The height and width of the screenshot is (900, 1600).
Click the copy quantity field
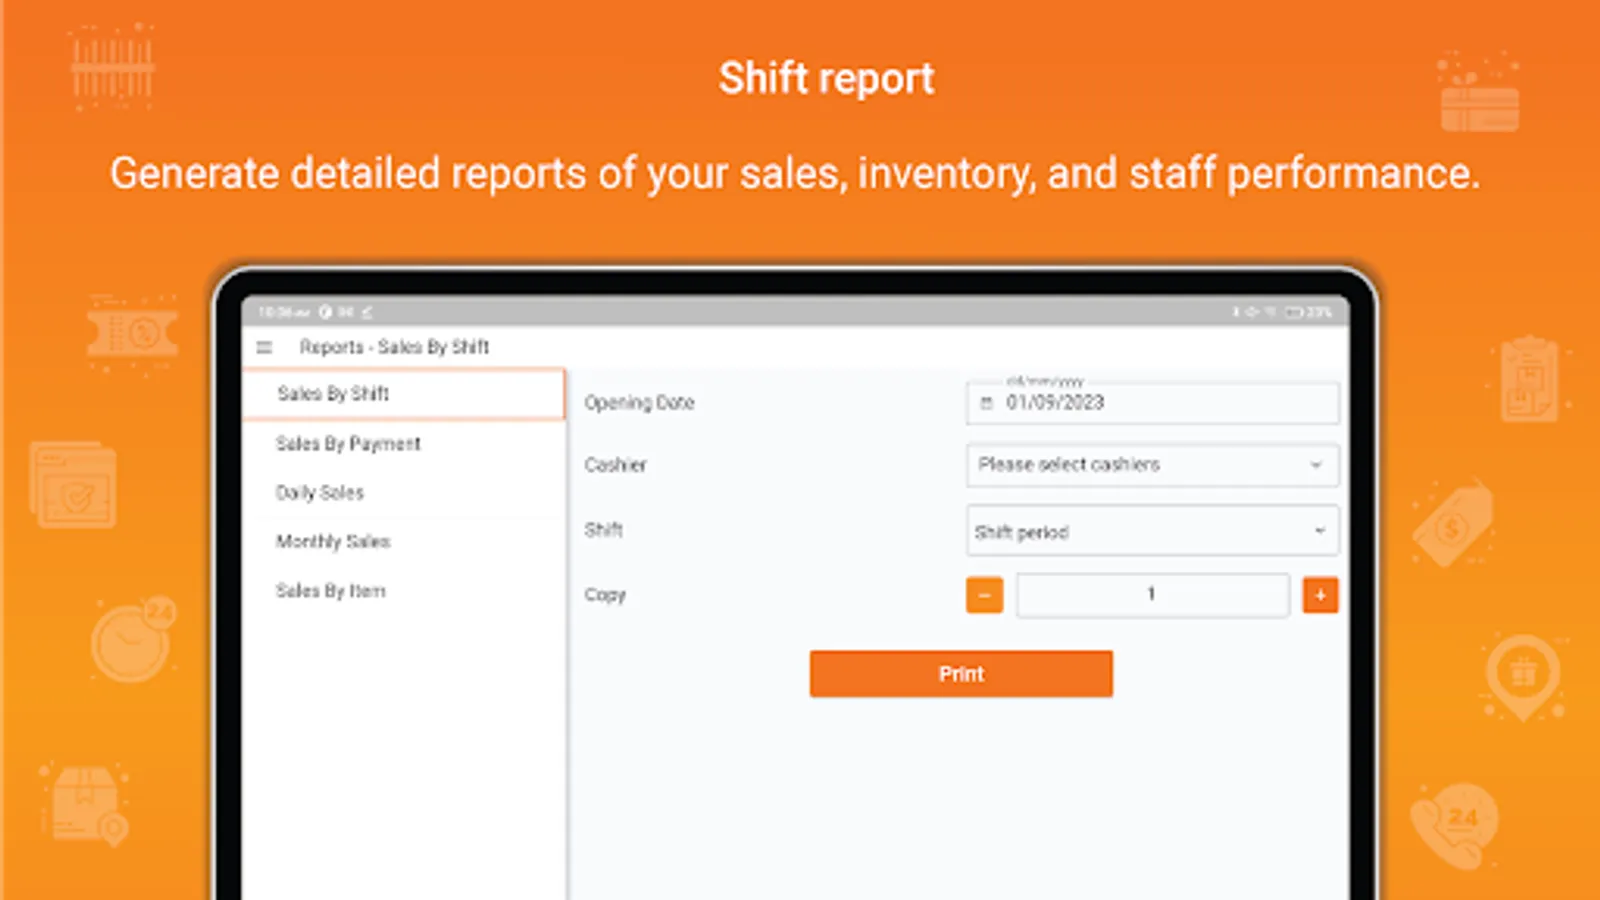(x=1152, y=595)
